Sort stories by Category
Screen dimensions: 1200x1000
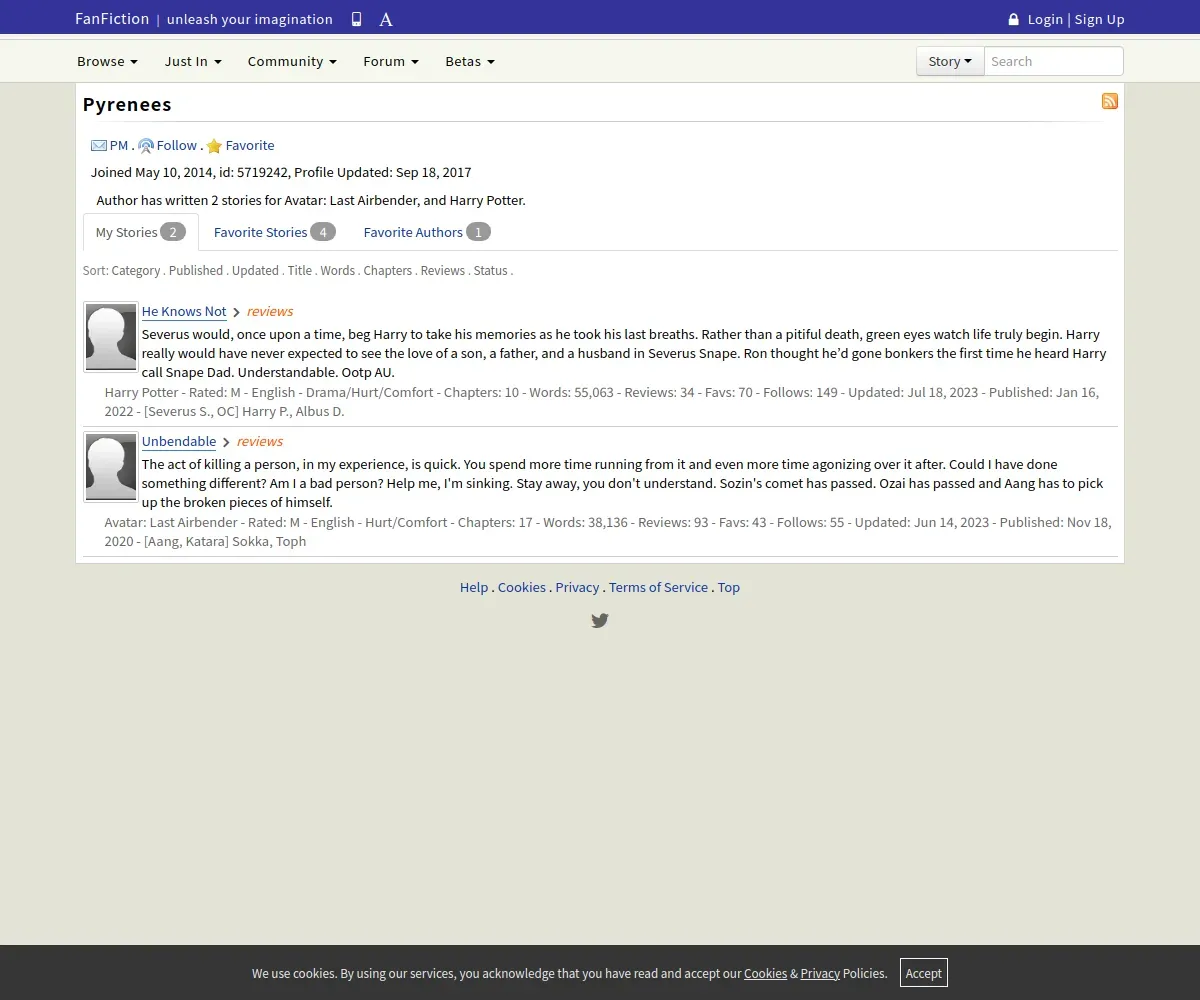pos(136,271)
